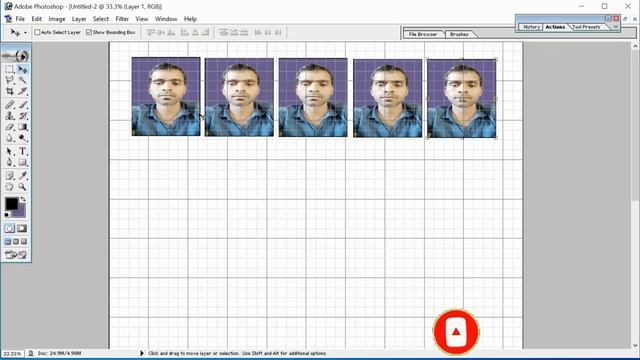Select the Dodge tool
Image resolution: width=640 pixels, height=360 pixels.
click(x=22, y=138)
